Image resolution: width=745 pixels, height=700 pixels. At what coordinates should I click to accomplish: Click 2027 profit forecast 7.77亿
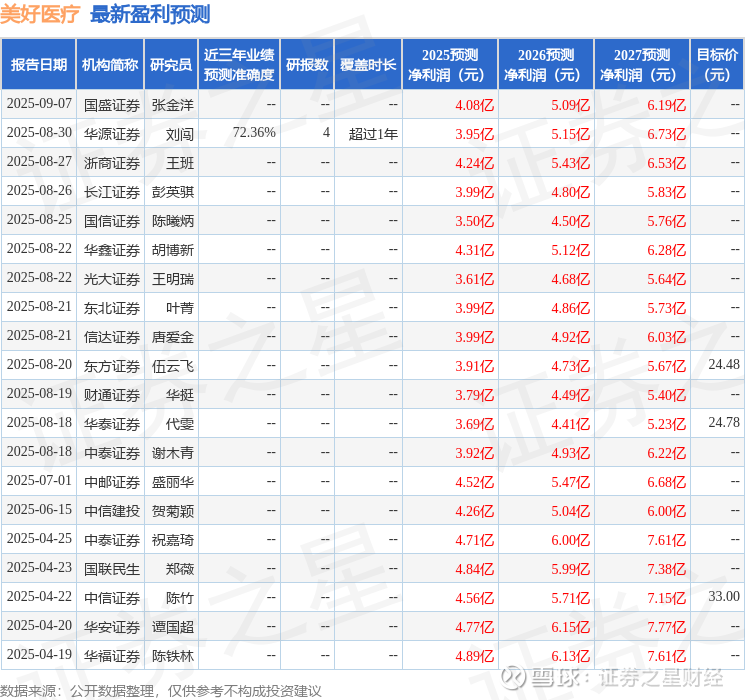click(x=666, y=627)
